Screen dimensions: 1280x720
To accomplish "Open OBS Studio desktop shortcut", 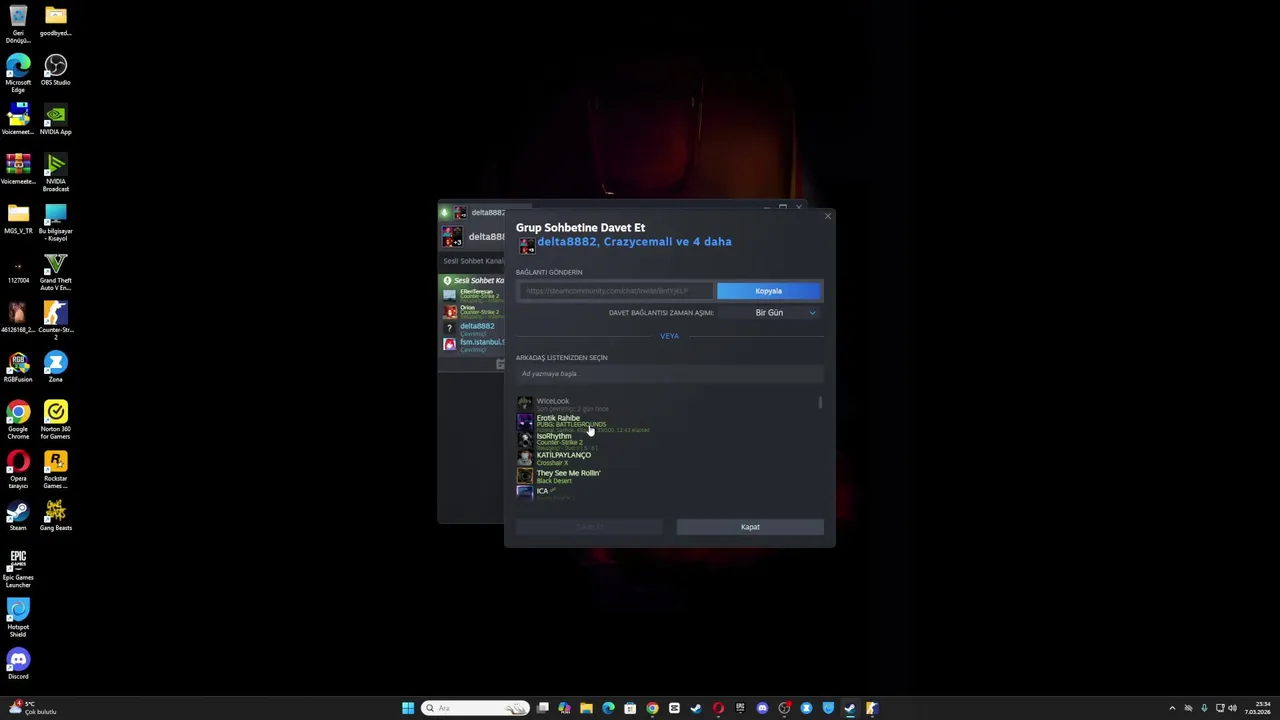I will click(x=55, y=70).
